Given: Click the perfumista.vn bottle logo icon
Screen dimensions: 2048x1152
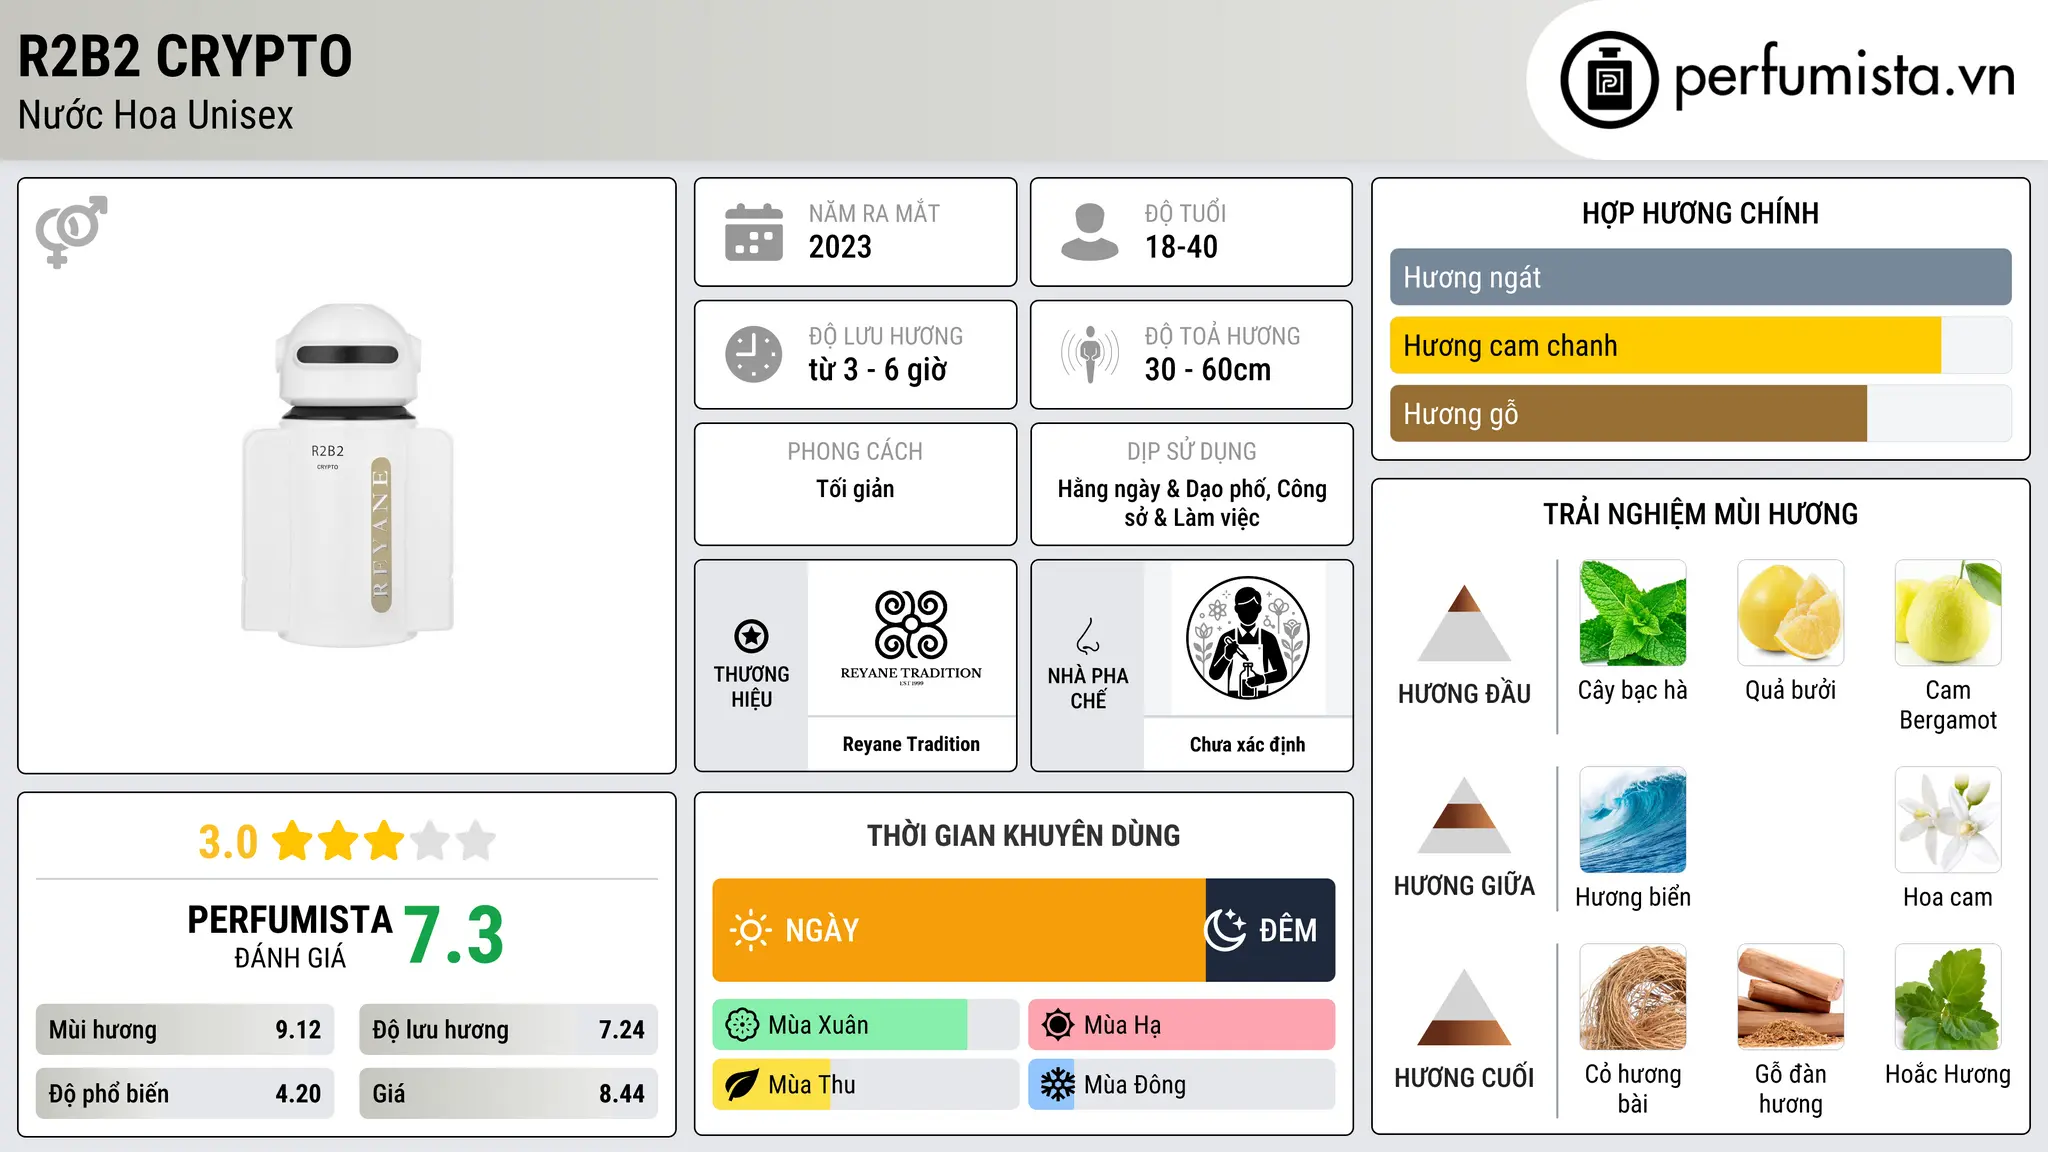Looking at the screenshot, I should pyautogui.click(x=1609, y=79).
